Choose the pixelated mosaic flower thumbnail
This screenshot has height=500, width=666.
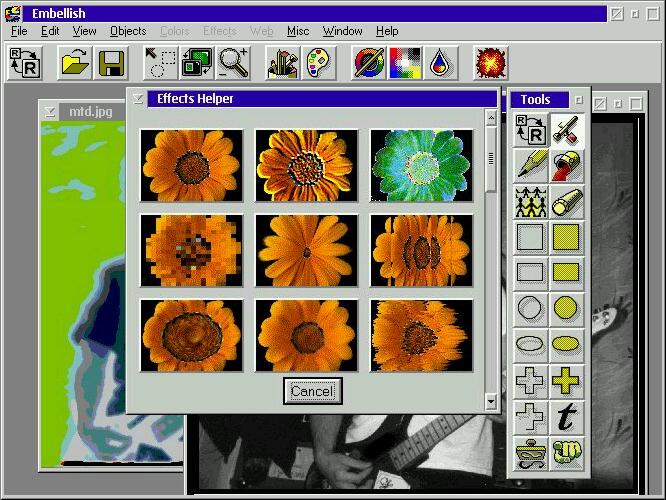pos(192,250)
